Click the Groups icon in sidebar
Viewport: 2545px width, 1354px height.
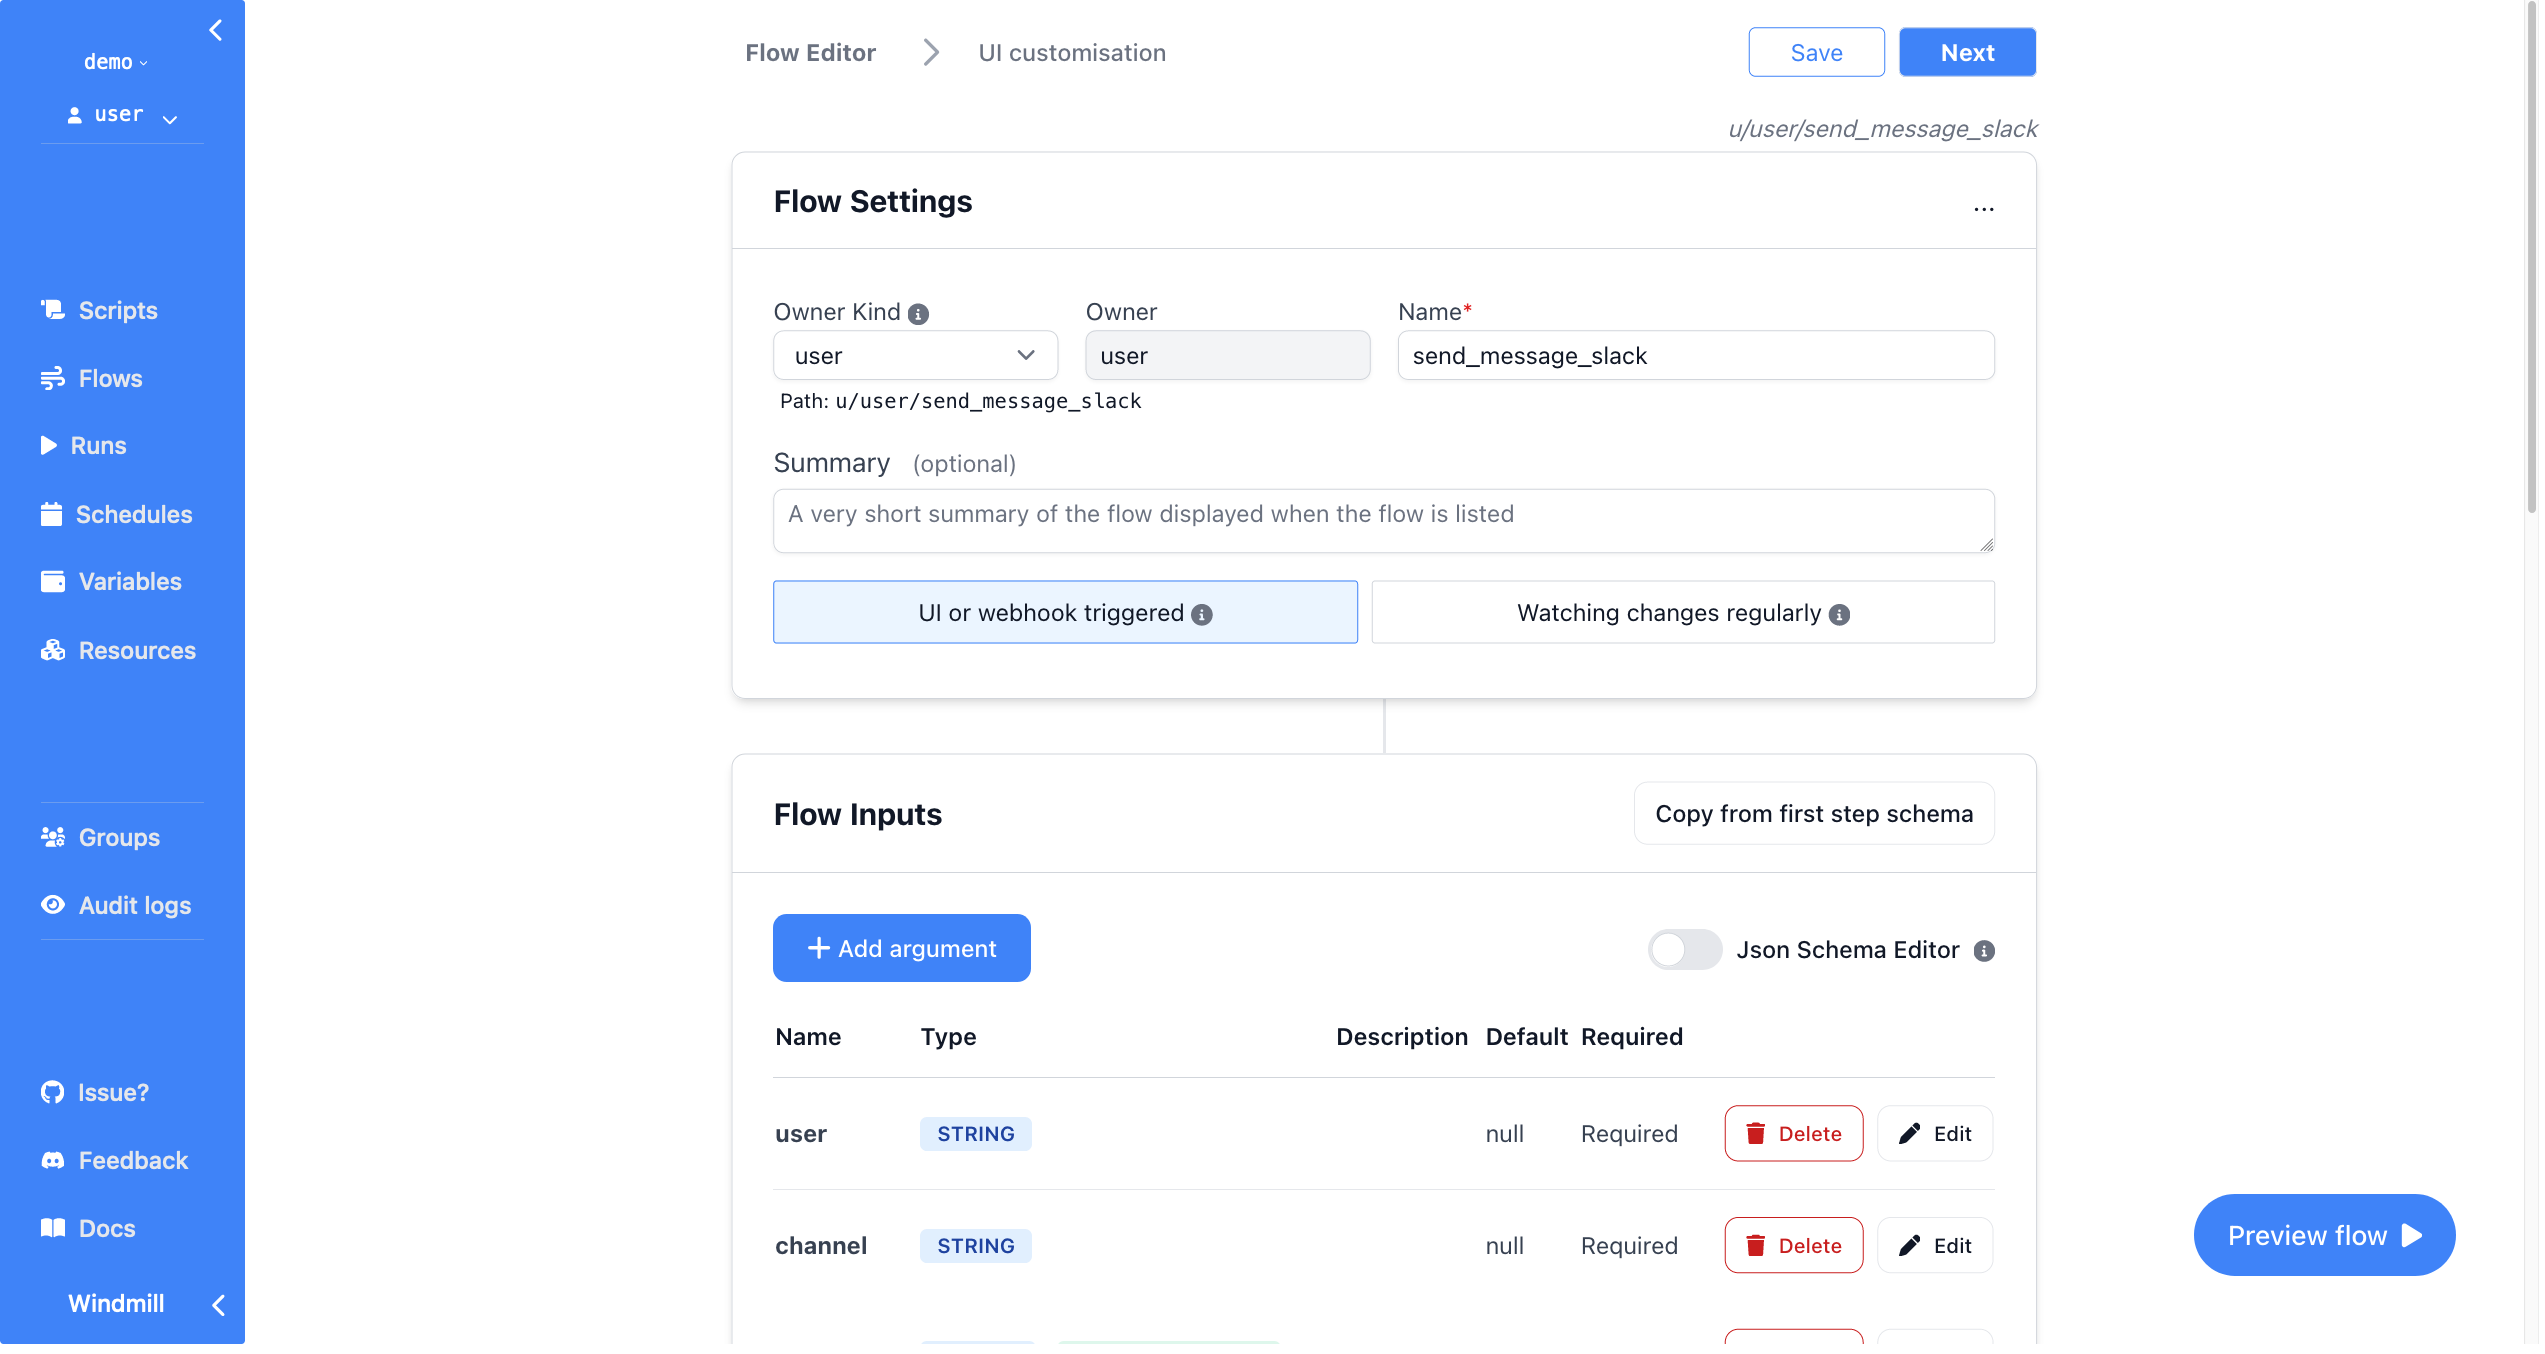click(52, 837)
